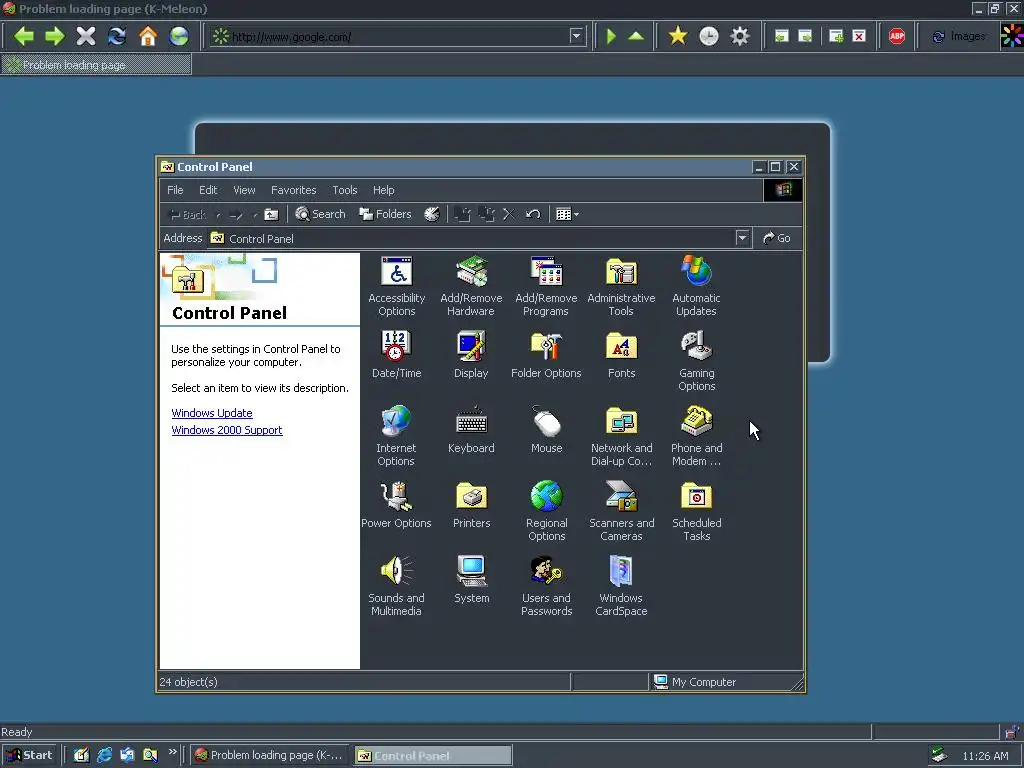Viewport: 1024px width, 768px height.
Task: Open File menu in Control Panel
Action: pos(175,190)
